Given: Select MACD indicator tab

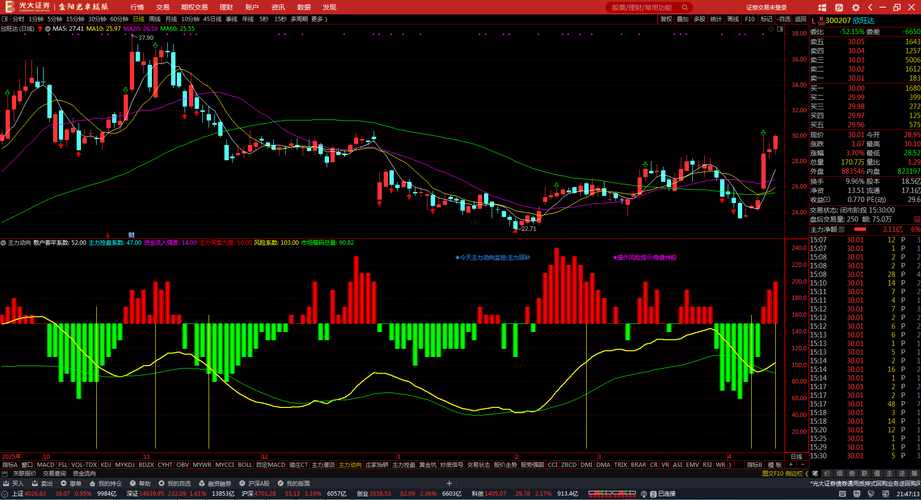Looking at the screenshot, I should click(x=45, y=465).
